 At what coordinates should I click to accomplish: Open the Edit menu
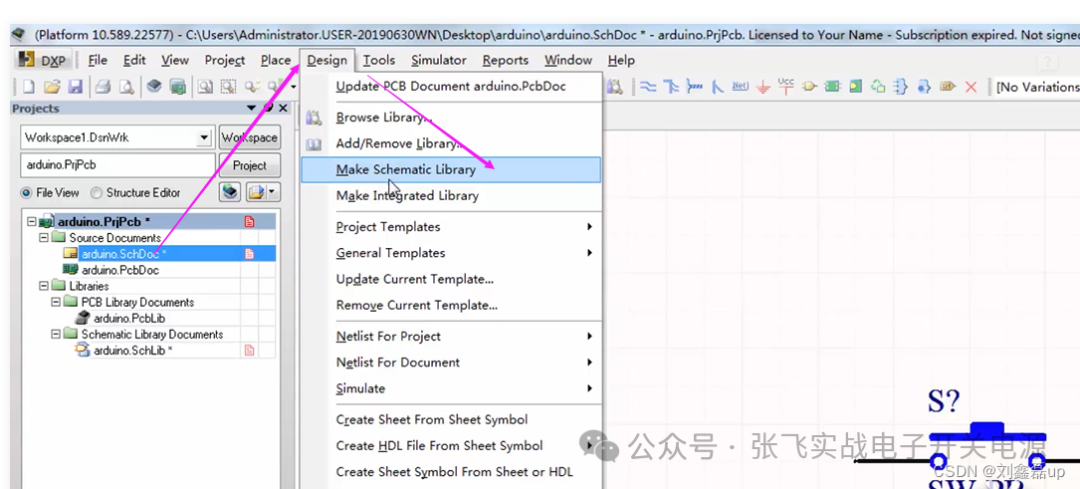[134, 61]
